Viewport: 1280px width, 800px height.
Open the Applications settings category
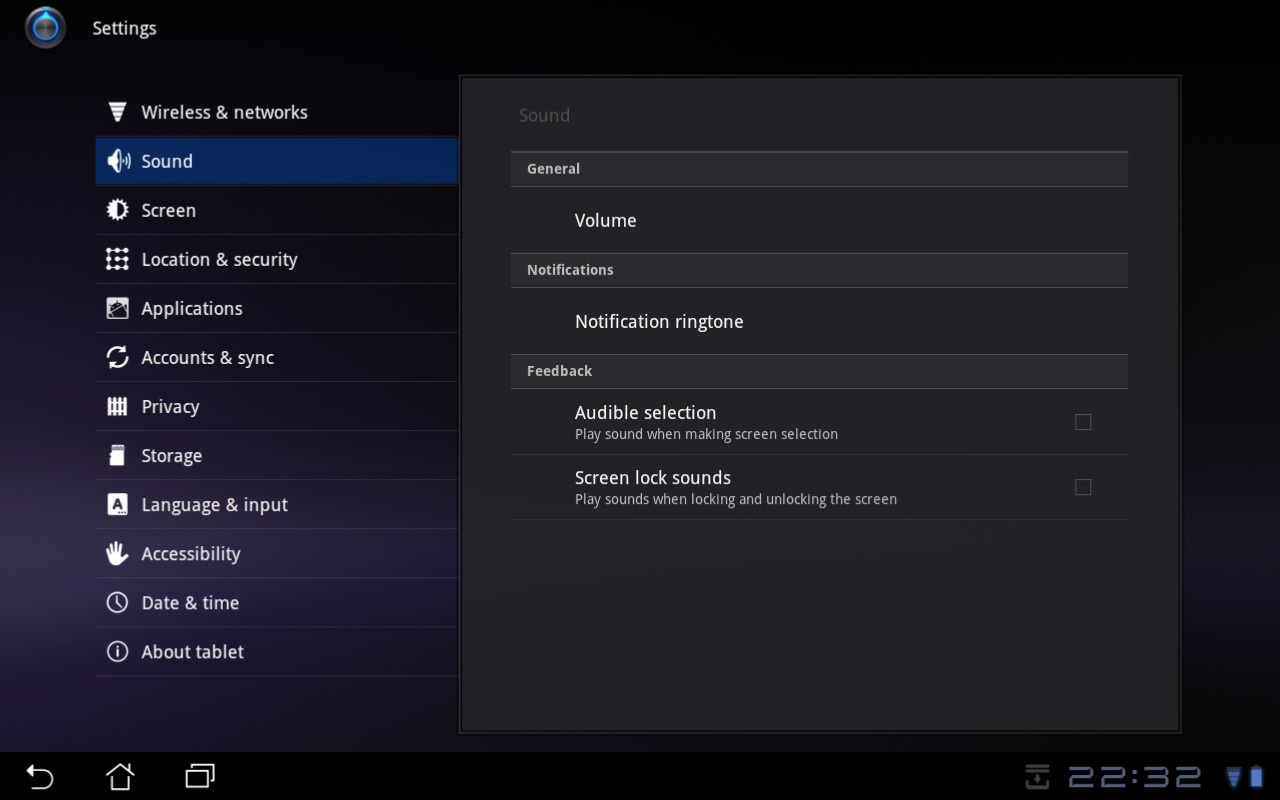(192, 308)
